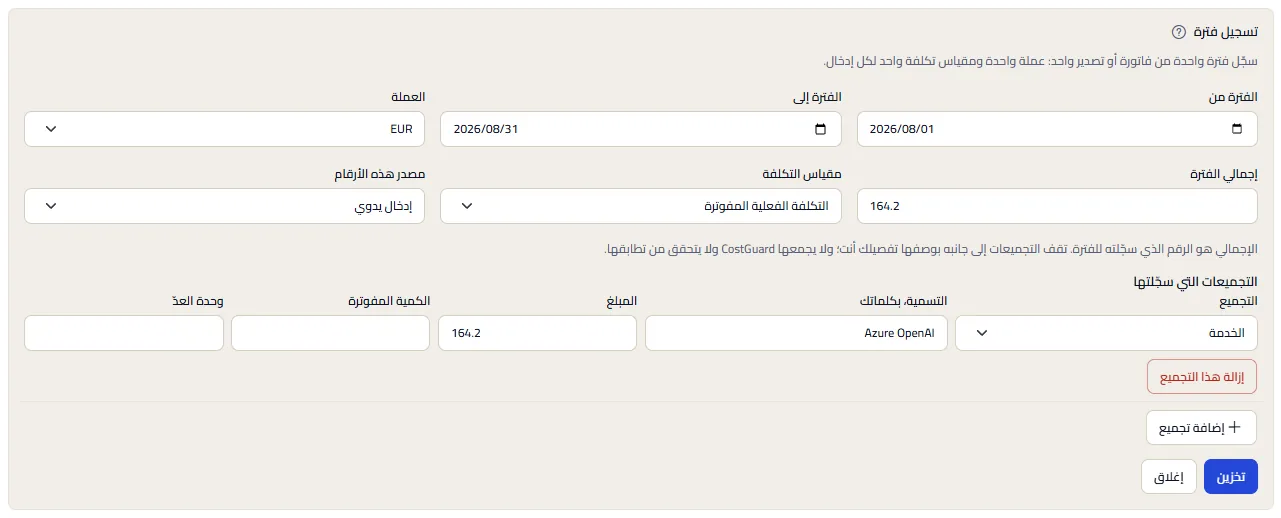Open the مقياس التكلفة dropdown
Viewport: 1281px width, 518px height.
(x=641, y=206)
